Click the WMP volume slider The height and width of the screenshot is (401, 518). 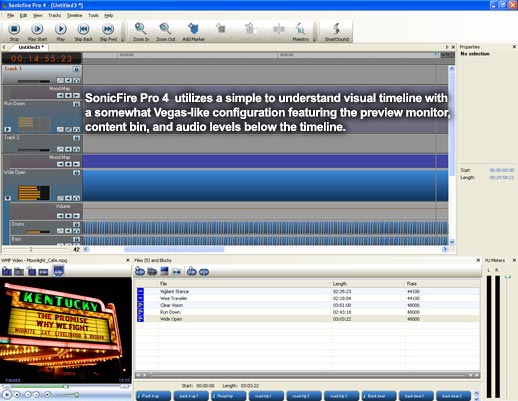(x=66, y=395)
